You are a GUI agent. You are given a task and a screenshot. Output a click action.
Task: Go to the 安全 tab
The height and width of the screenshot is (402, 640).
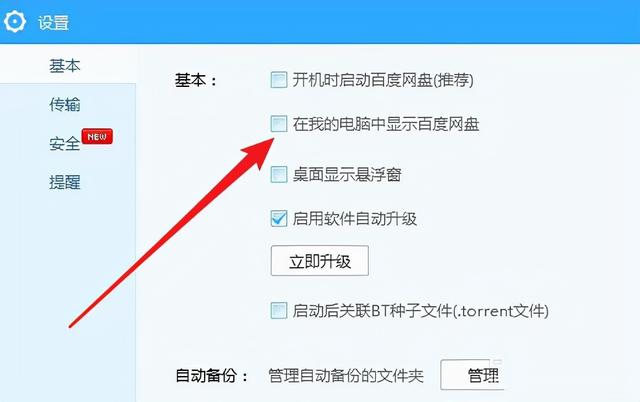coord(64,144)
